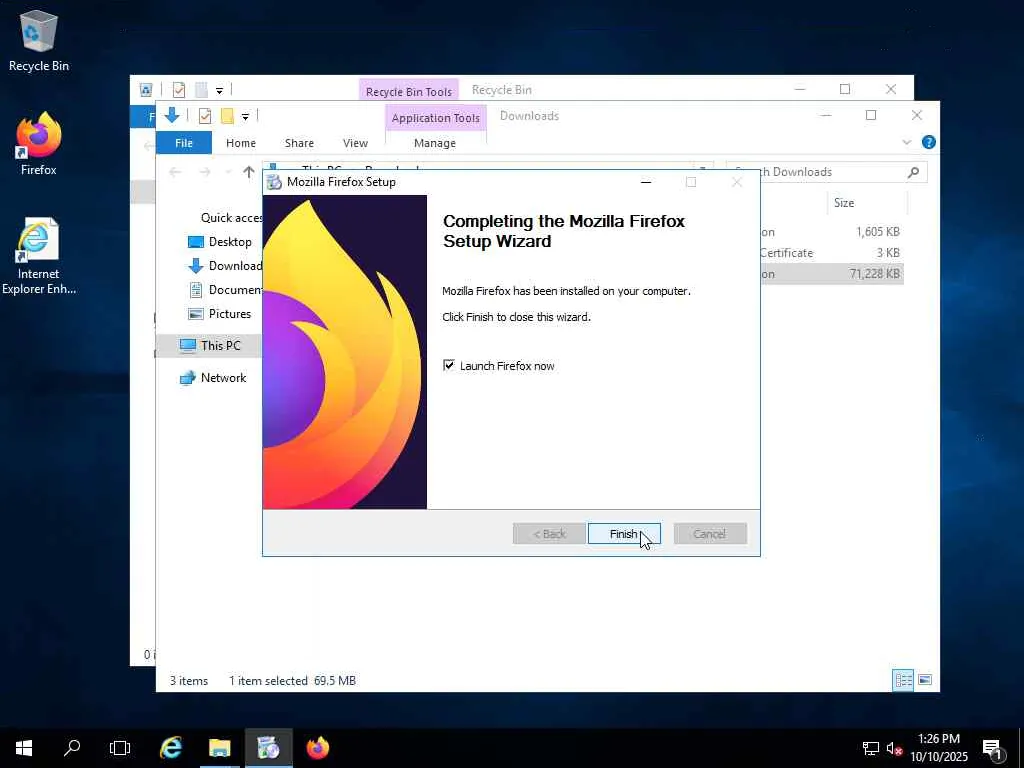Select This PC in navigation pane
Image resolution: width=1024 pixels, height=768 pixels.
click(210, 345)
